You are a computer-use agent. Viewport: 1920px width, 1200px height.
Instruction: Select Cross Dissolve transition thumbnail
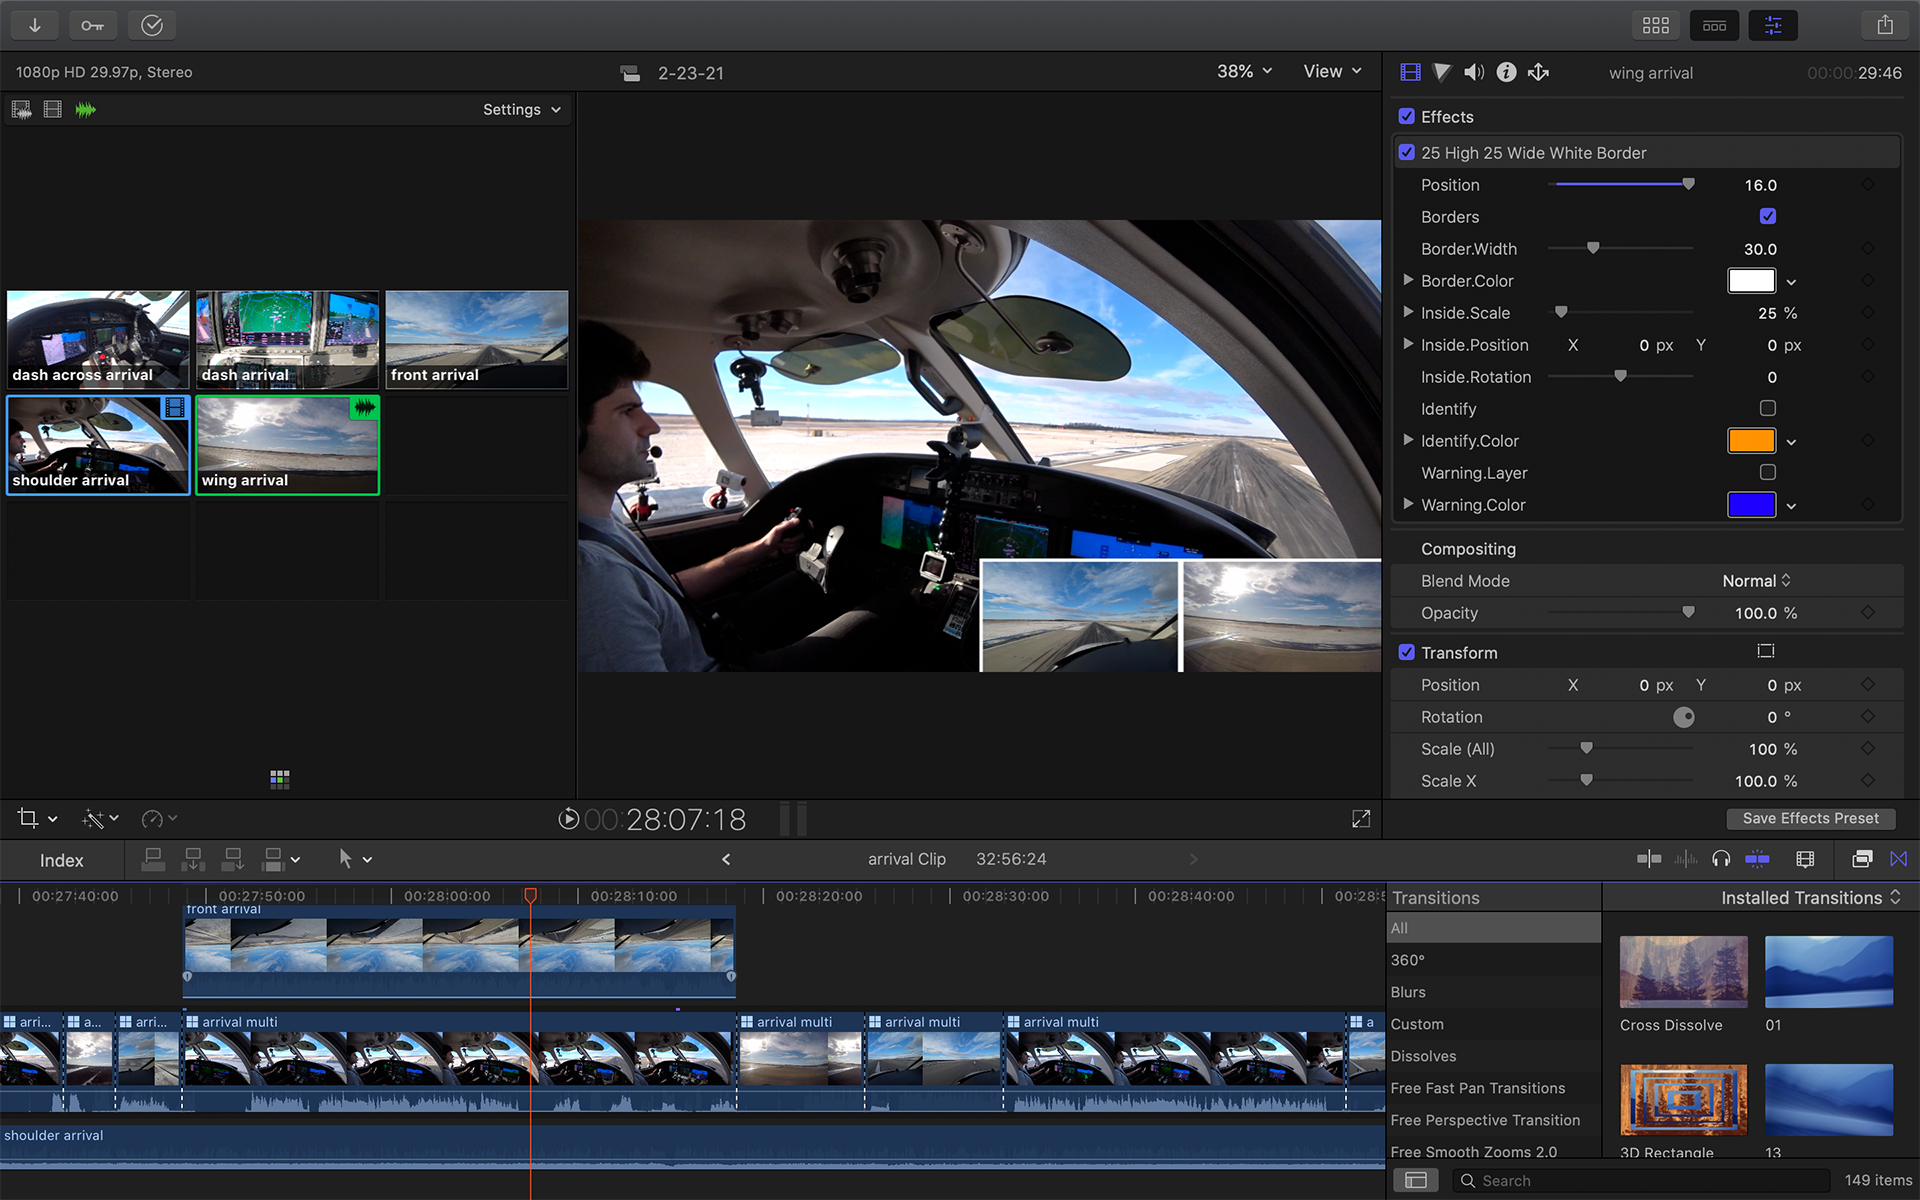click(x=1683, y=971)
